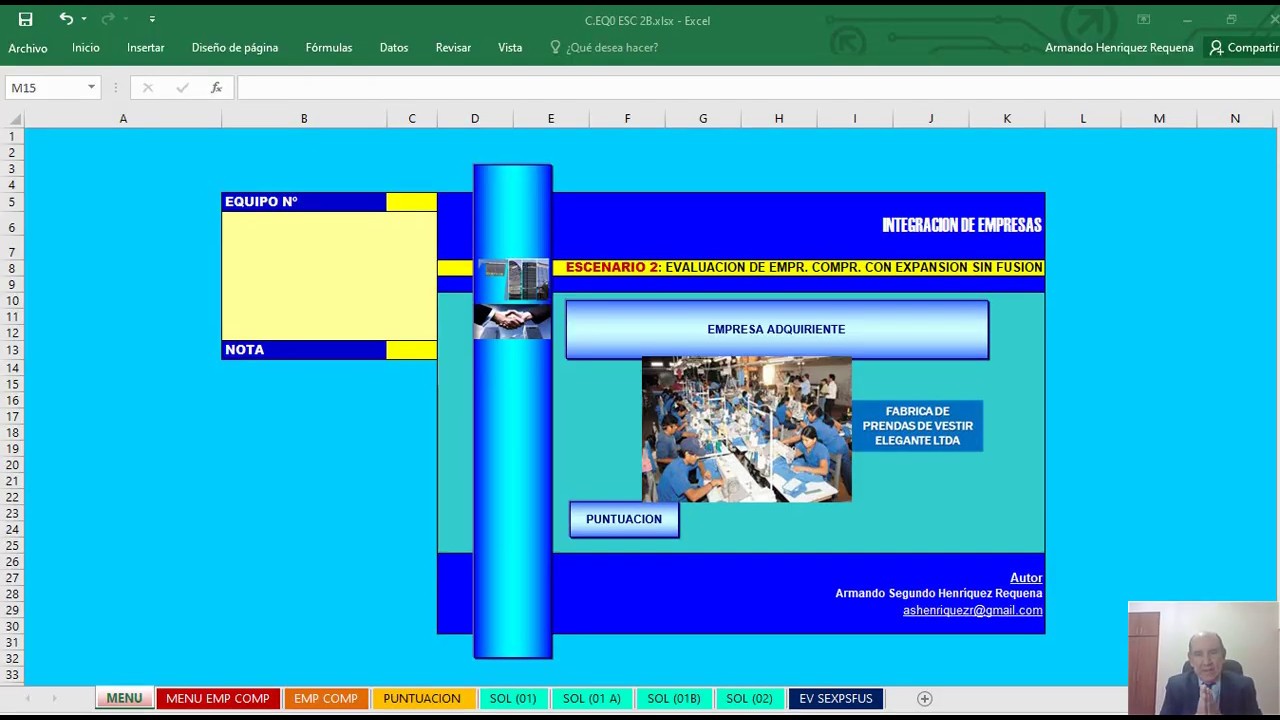
Task: Add a new sheet with plus icon
Action: pos(924,698)
